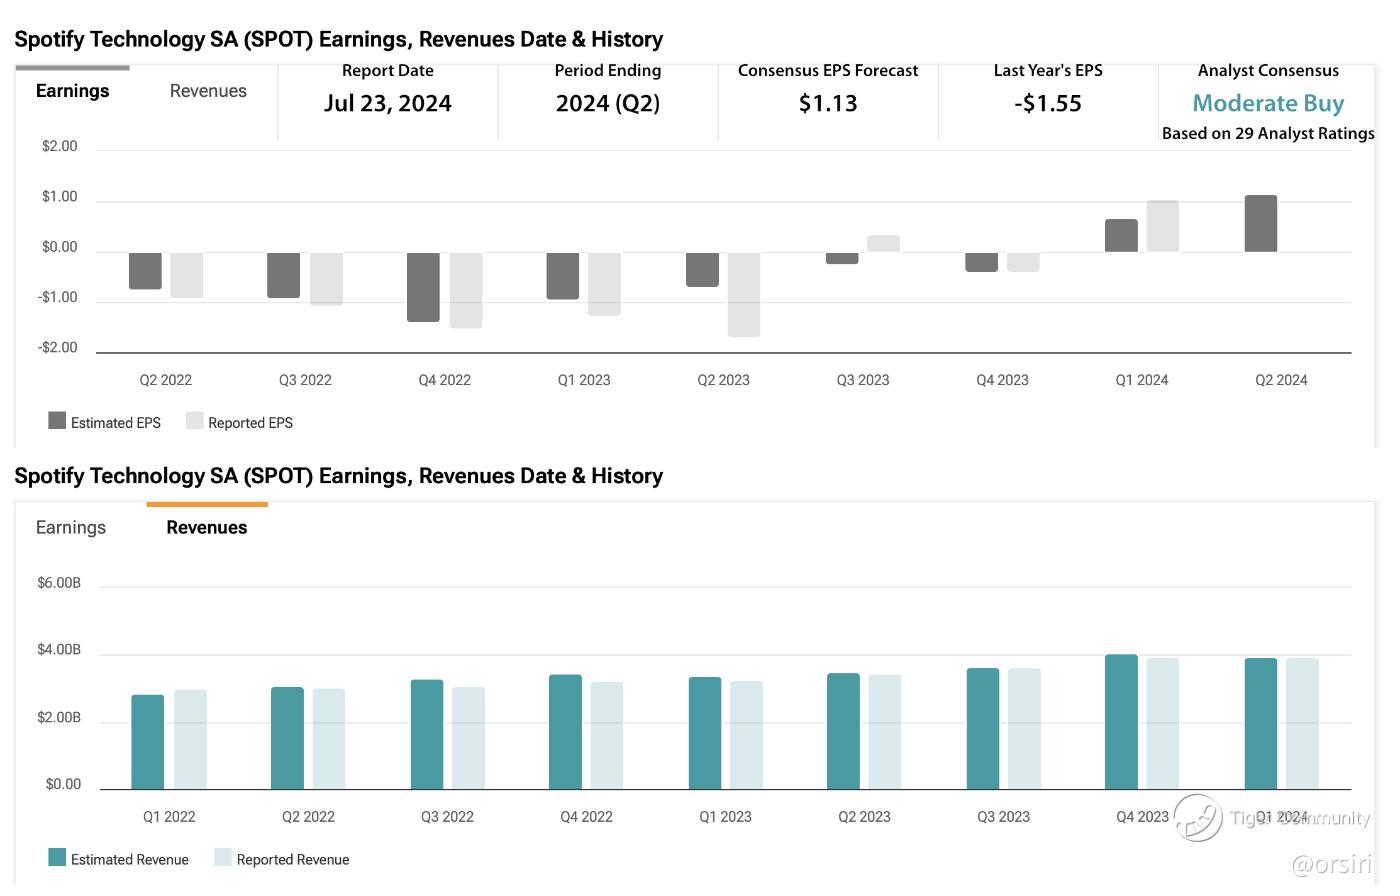The image size is (1400, 896).
Task: Click the Estimated EPS legend swatch
Action: tap(57, 421)
